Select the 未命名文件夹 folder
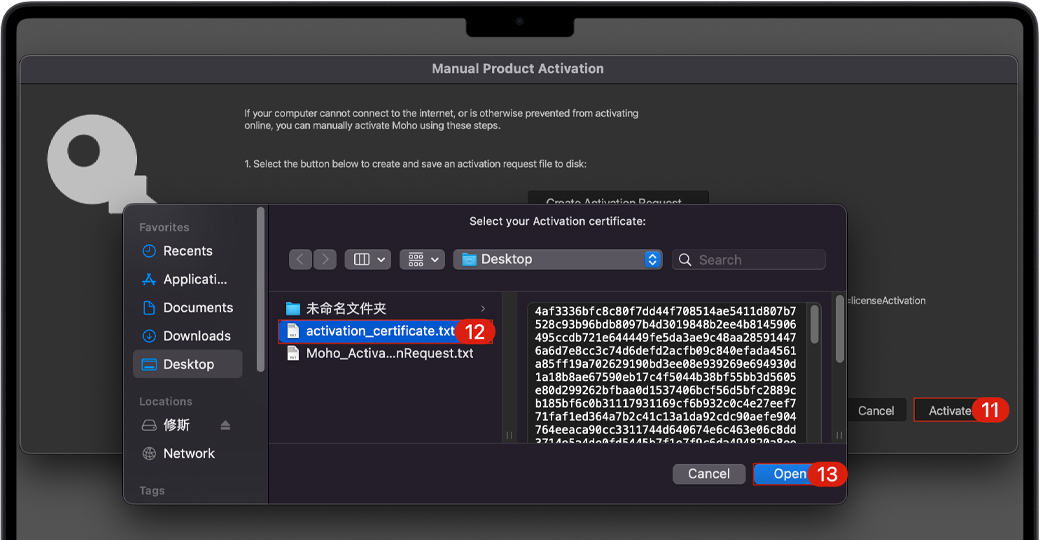Viewport: 1040px width, 540px height. pos(385,308)
